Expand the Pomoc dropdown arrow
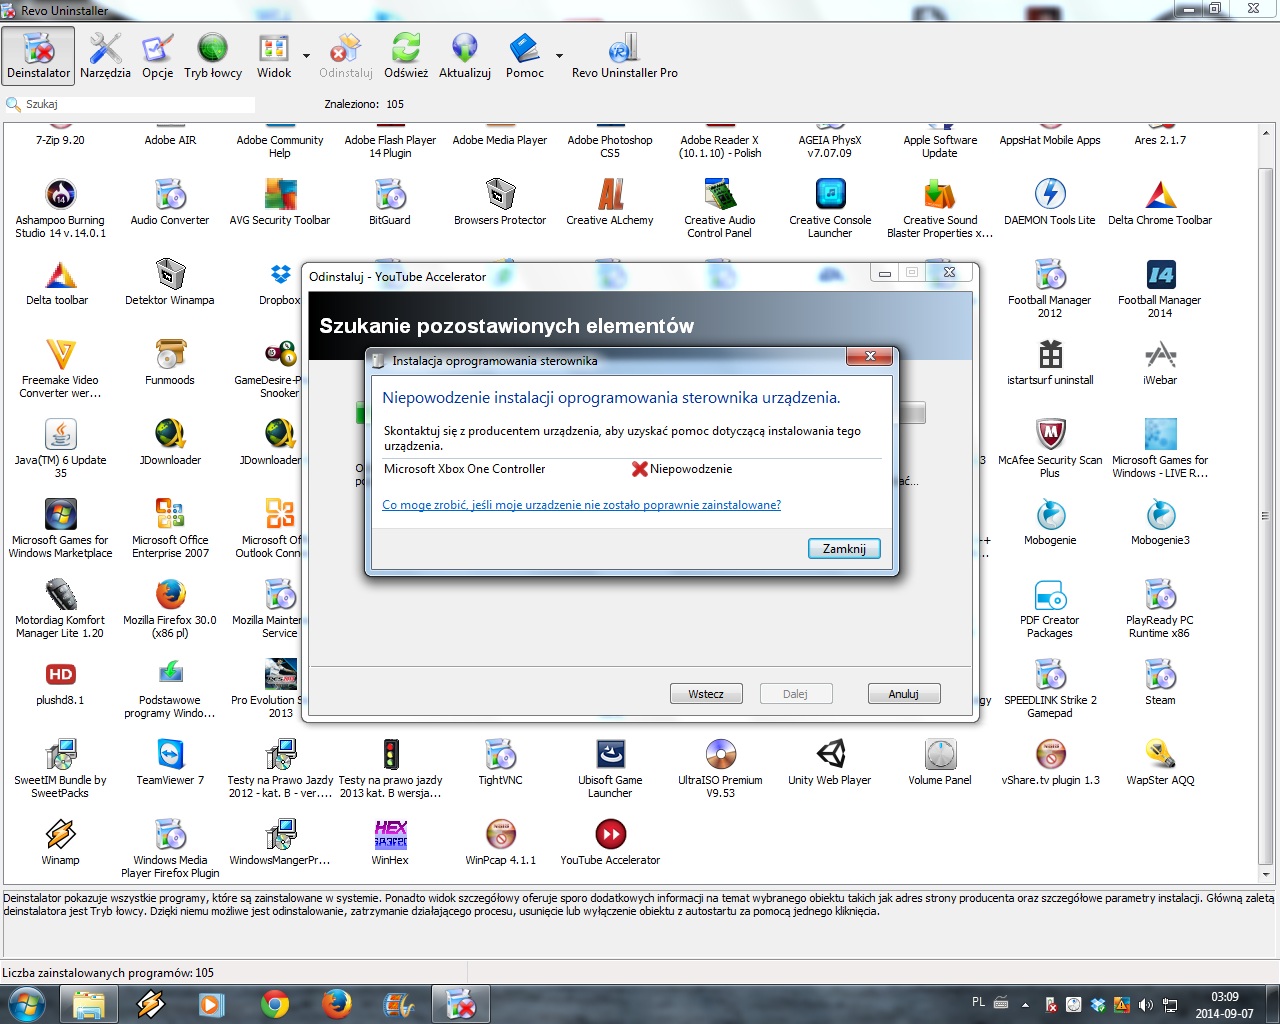 [x=559, y=56]
